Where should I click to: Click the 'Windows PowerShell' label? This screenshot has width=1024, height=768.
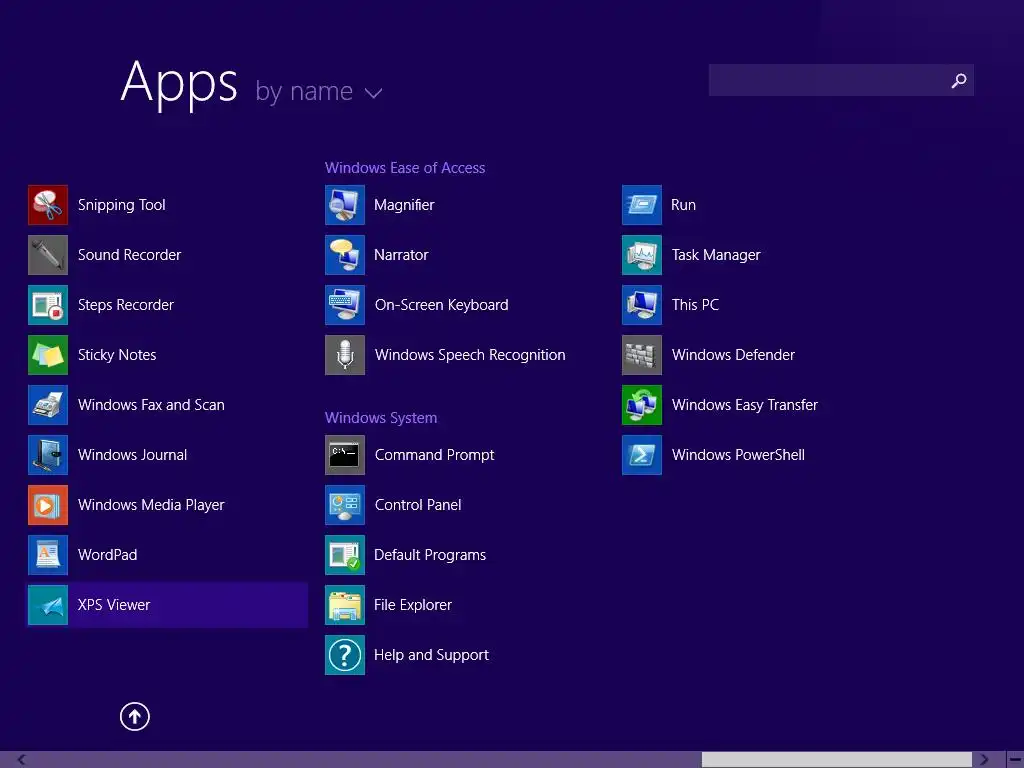[x=738, y=455]
